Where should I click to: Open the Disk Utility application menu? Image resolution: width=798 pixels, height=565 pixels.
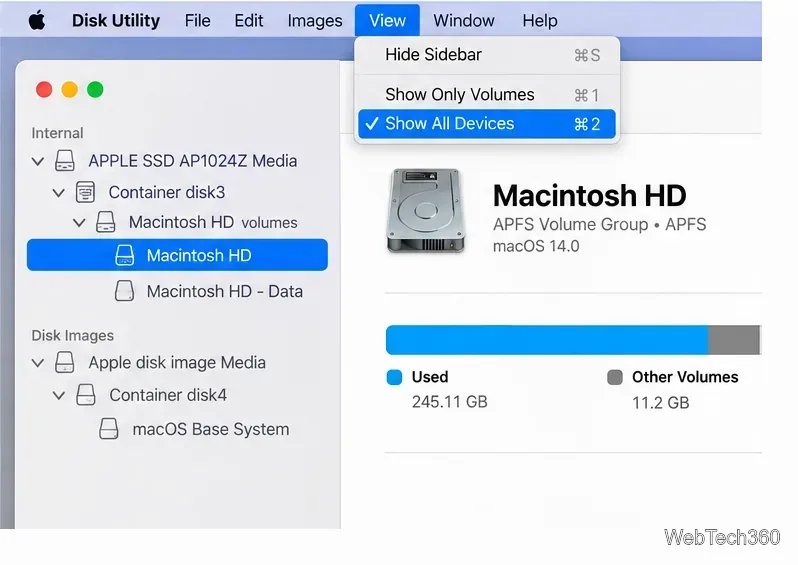[116, 21]
